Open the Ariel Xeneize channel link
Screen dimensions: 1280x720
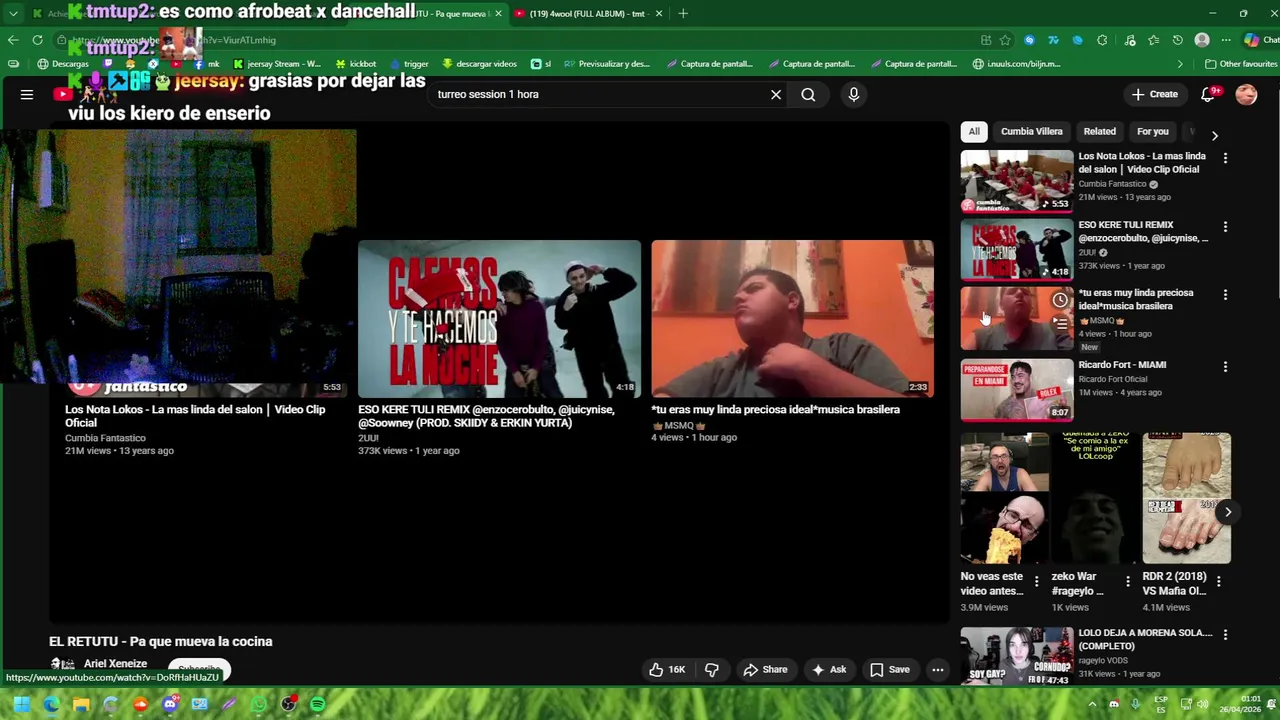coord(115,664)
